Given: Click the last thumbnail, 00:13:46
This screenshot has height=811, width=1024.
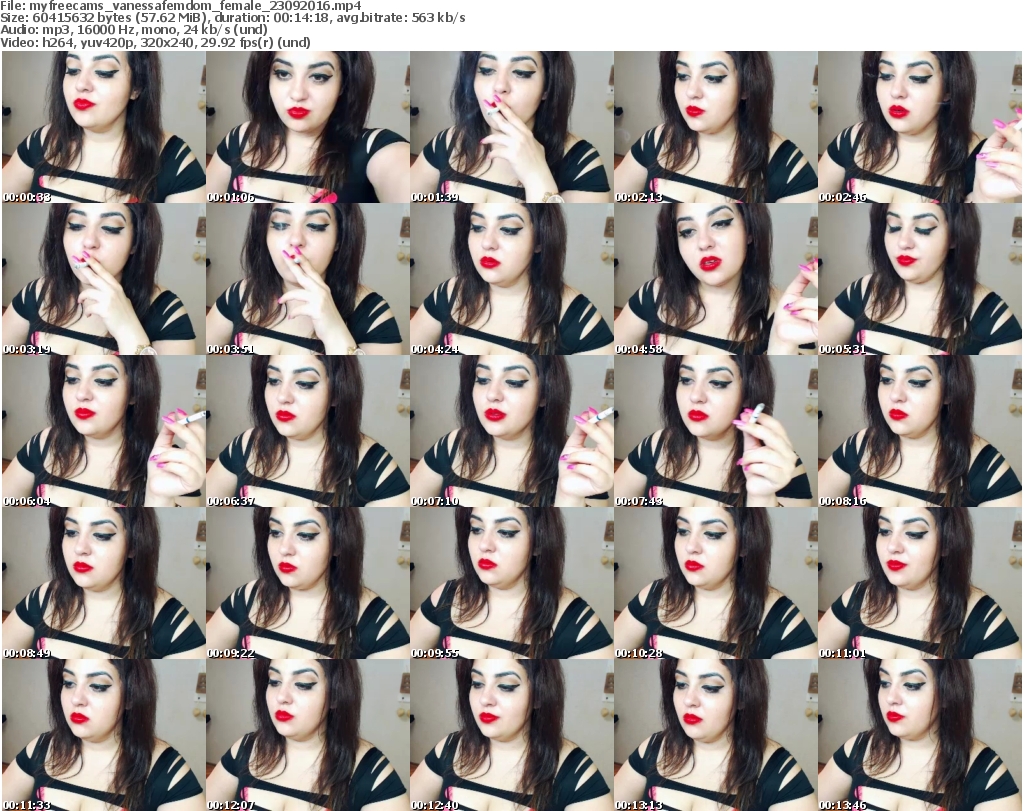Looking at the screenshot, I should [919, 735].
